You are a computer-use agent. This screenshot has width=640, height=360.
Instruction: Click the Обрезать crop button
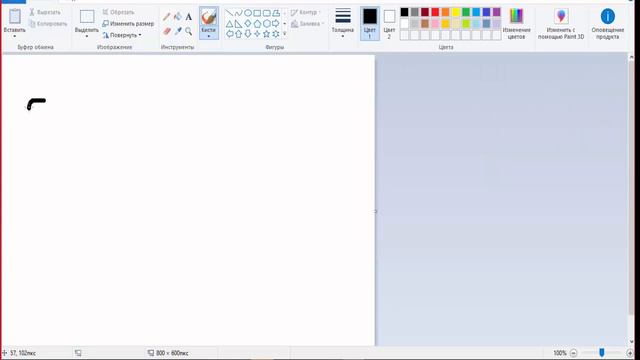(x=118, y=12)
